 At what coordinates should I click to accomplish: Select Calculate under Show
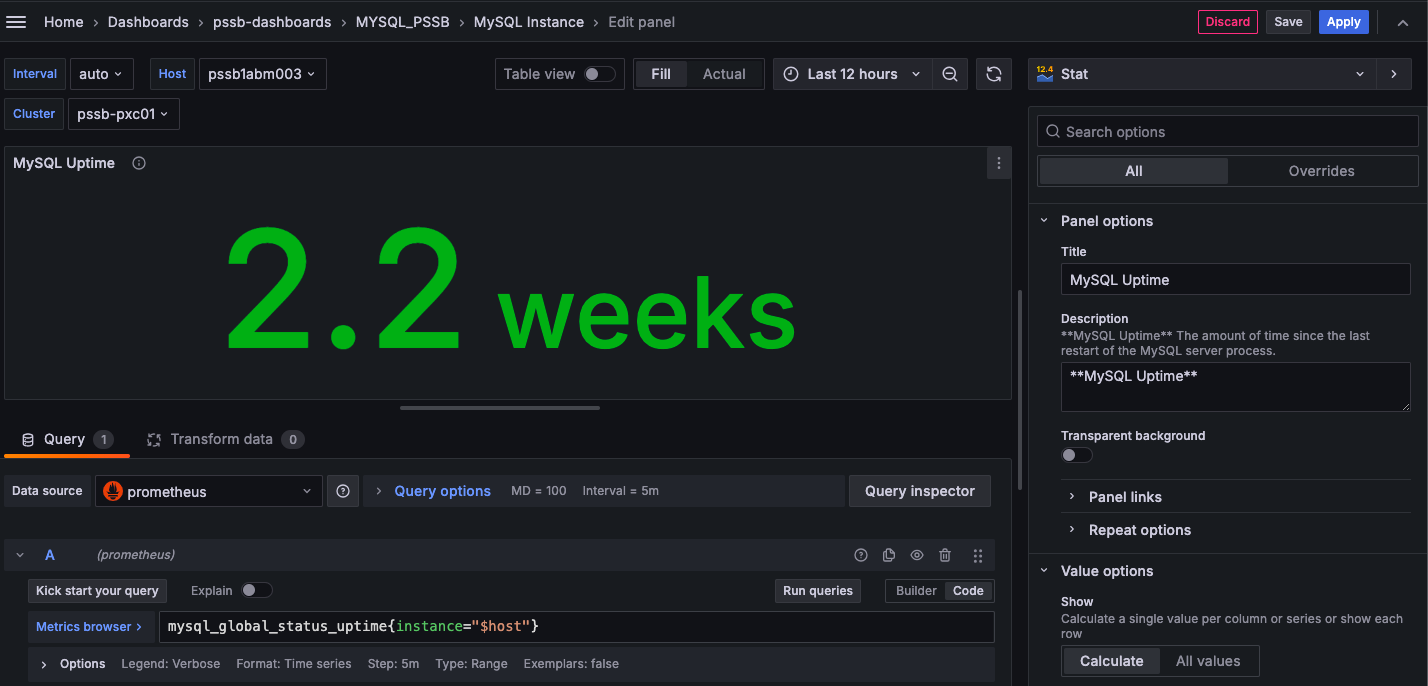pos(1111,661)
